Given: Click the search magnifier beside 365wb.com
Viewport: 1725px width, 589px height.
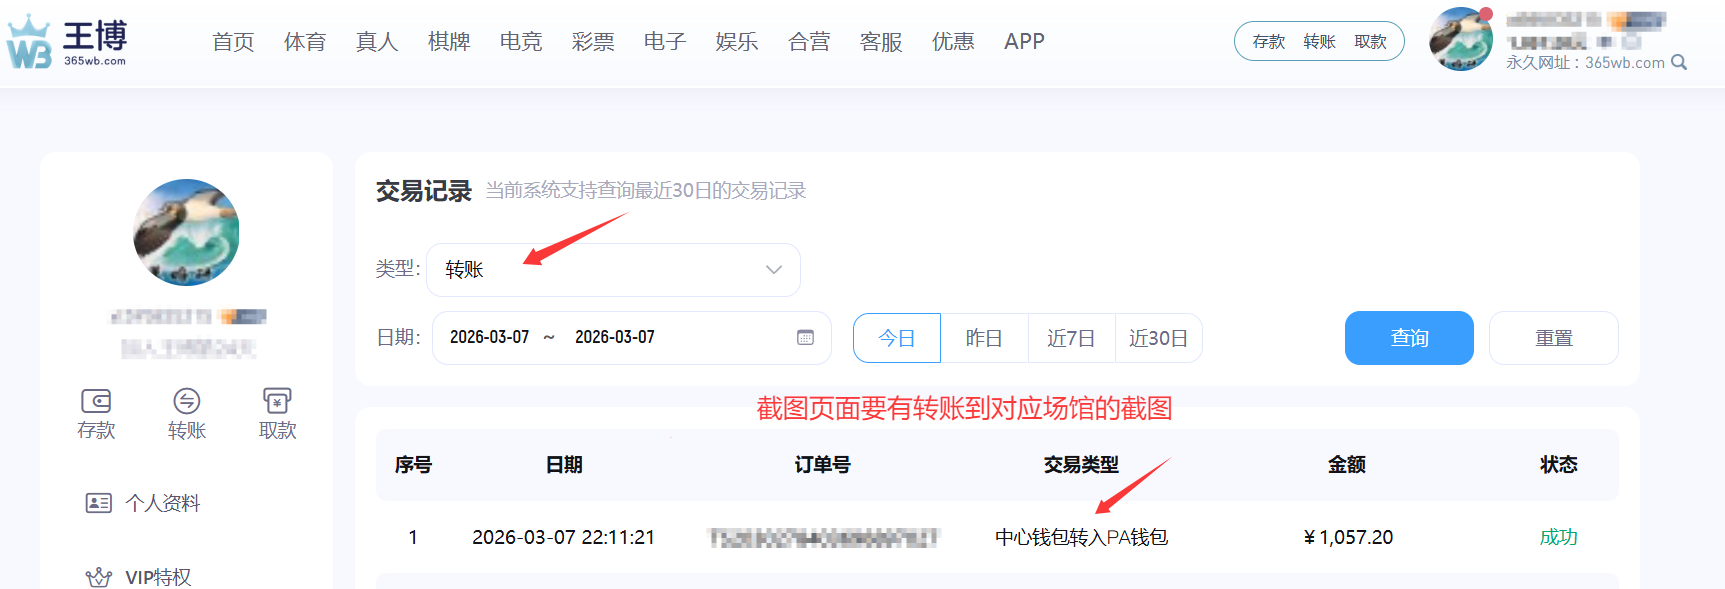Looking at the screenshot, I should point(1679,63).
